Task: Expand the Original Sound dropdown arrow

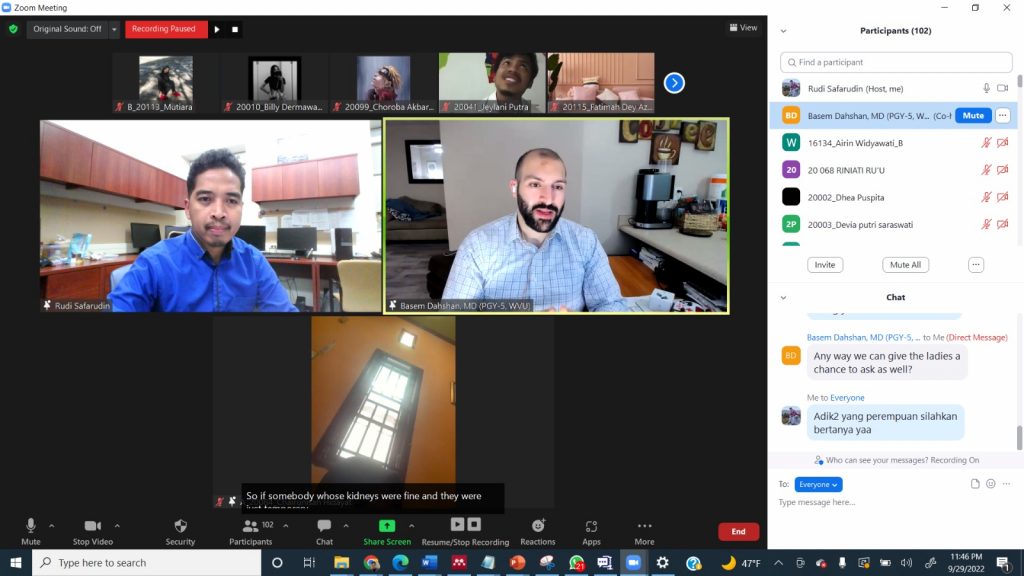Action: [114, 29]
